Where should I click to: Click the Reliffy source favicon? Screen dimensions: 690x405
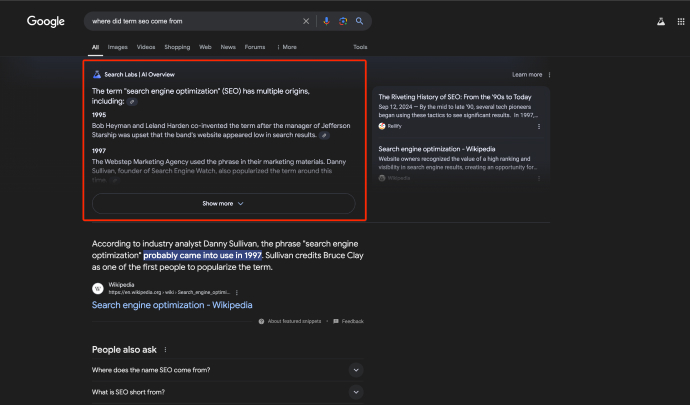click(x=382, y=126)
